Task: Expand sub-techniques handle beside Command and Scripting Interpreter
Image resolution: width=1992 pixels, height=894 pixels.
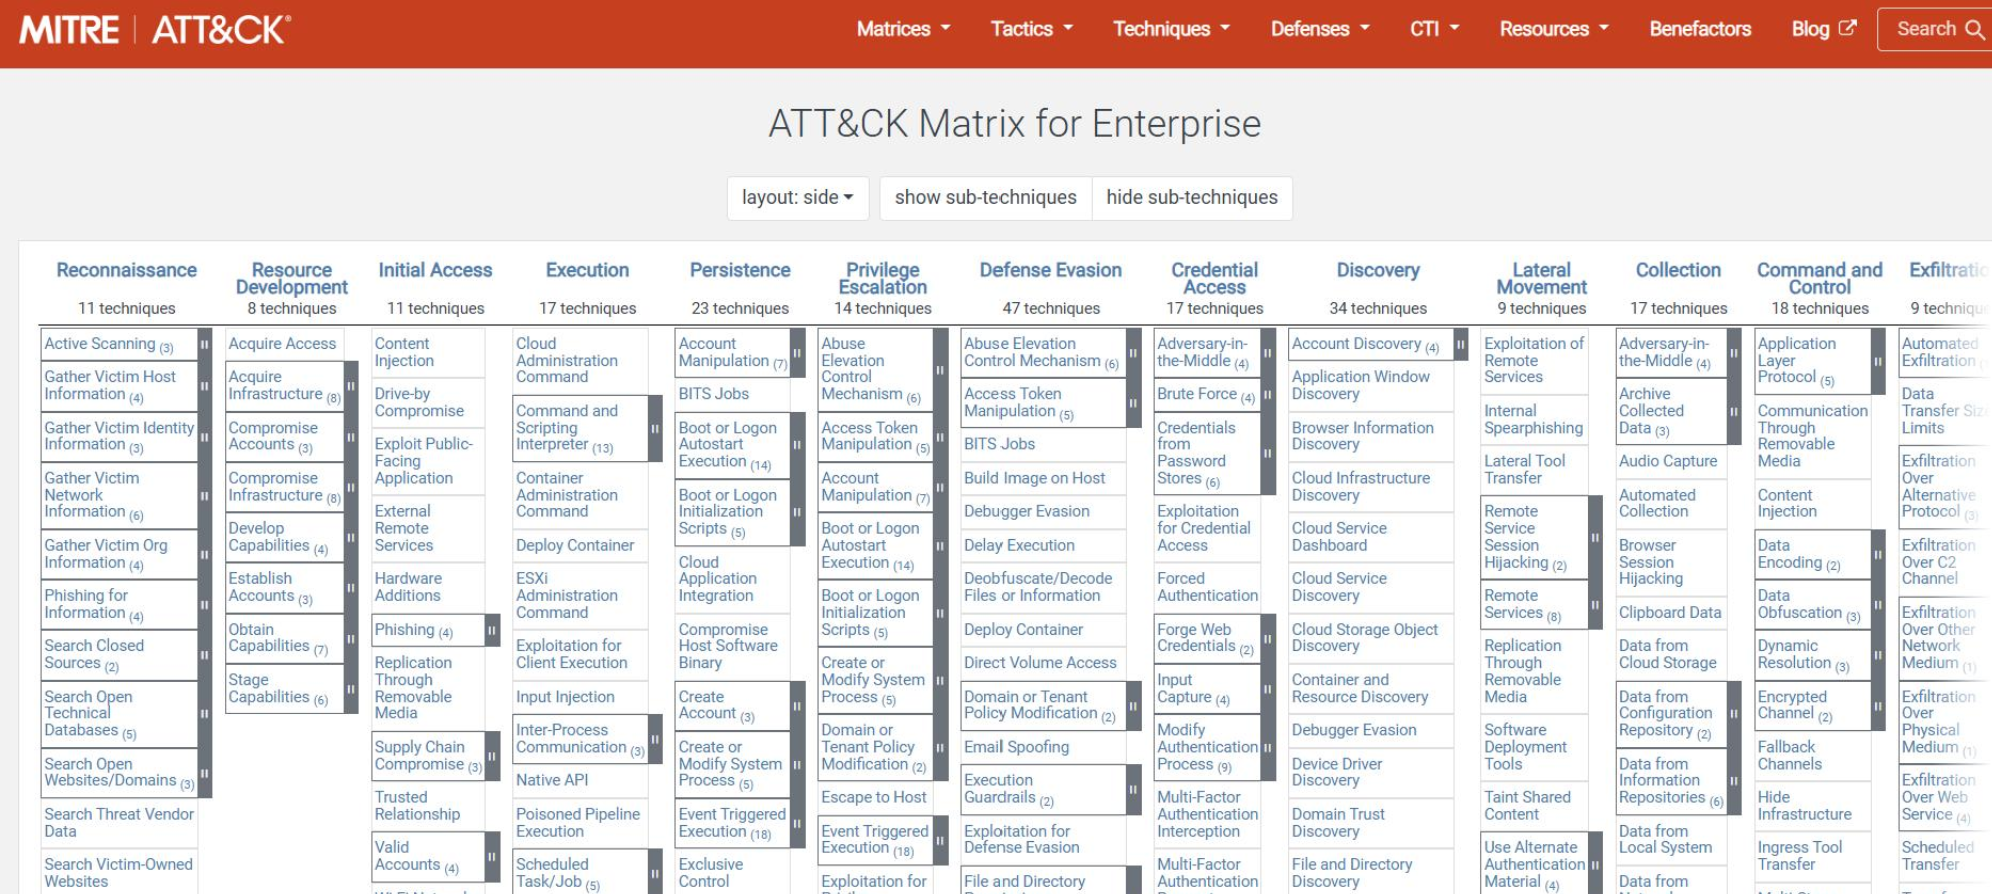Action: 655,428
